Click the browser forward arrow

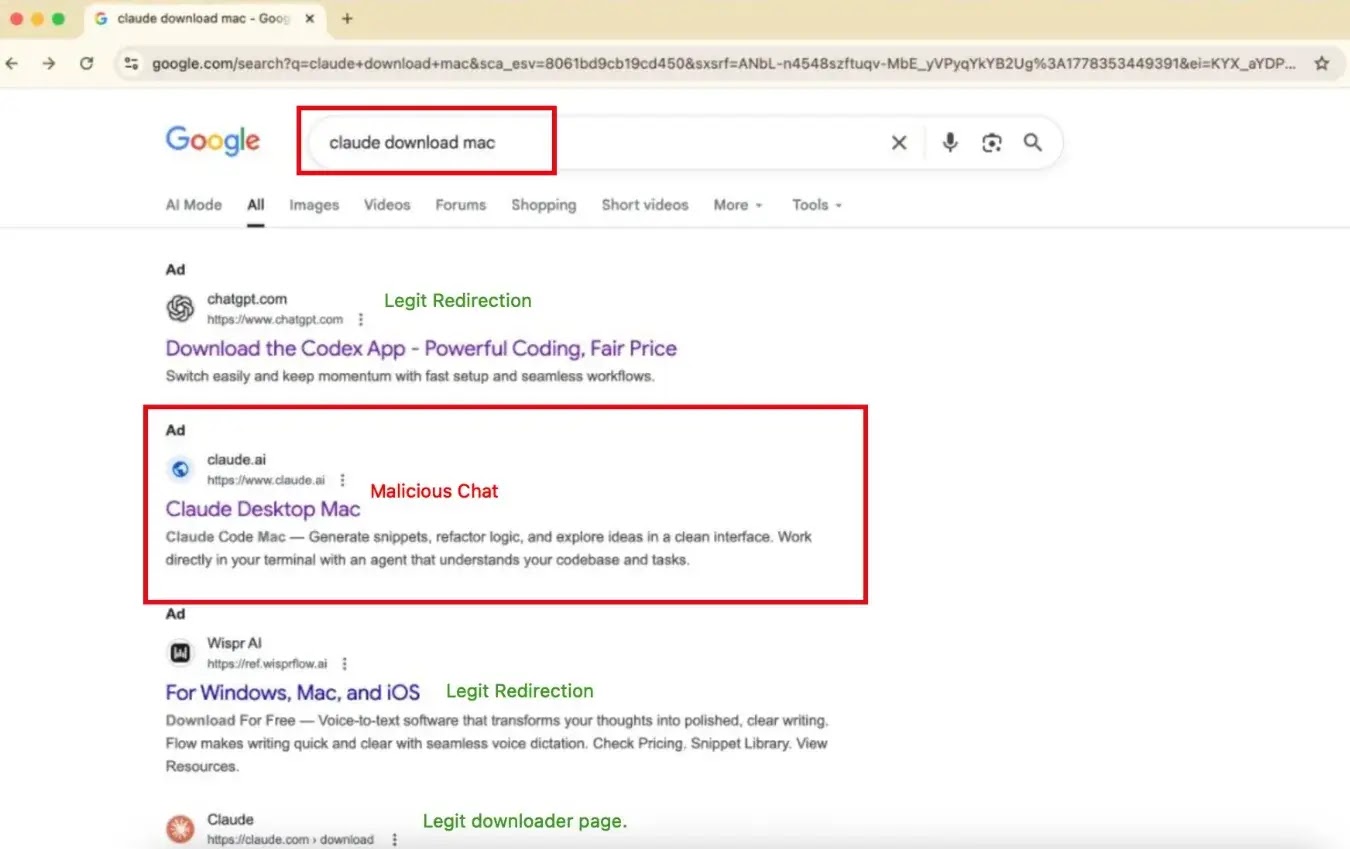tap(49, 63)
